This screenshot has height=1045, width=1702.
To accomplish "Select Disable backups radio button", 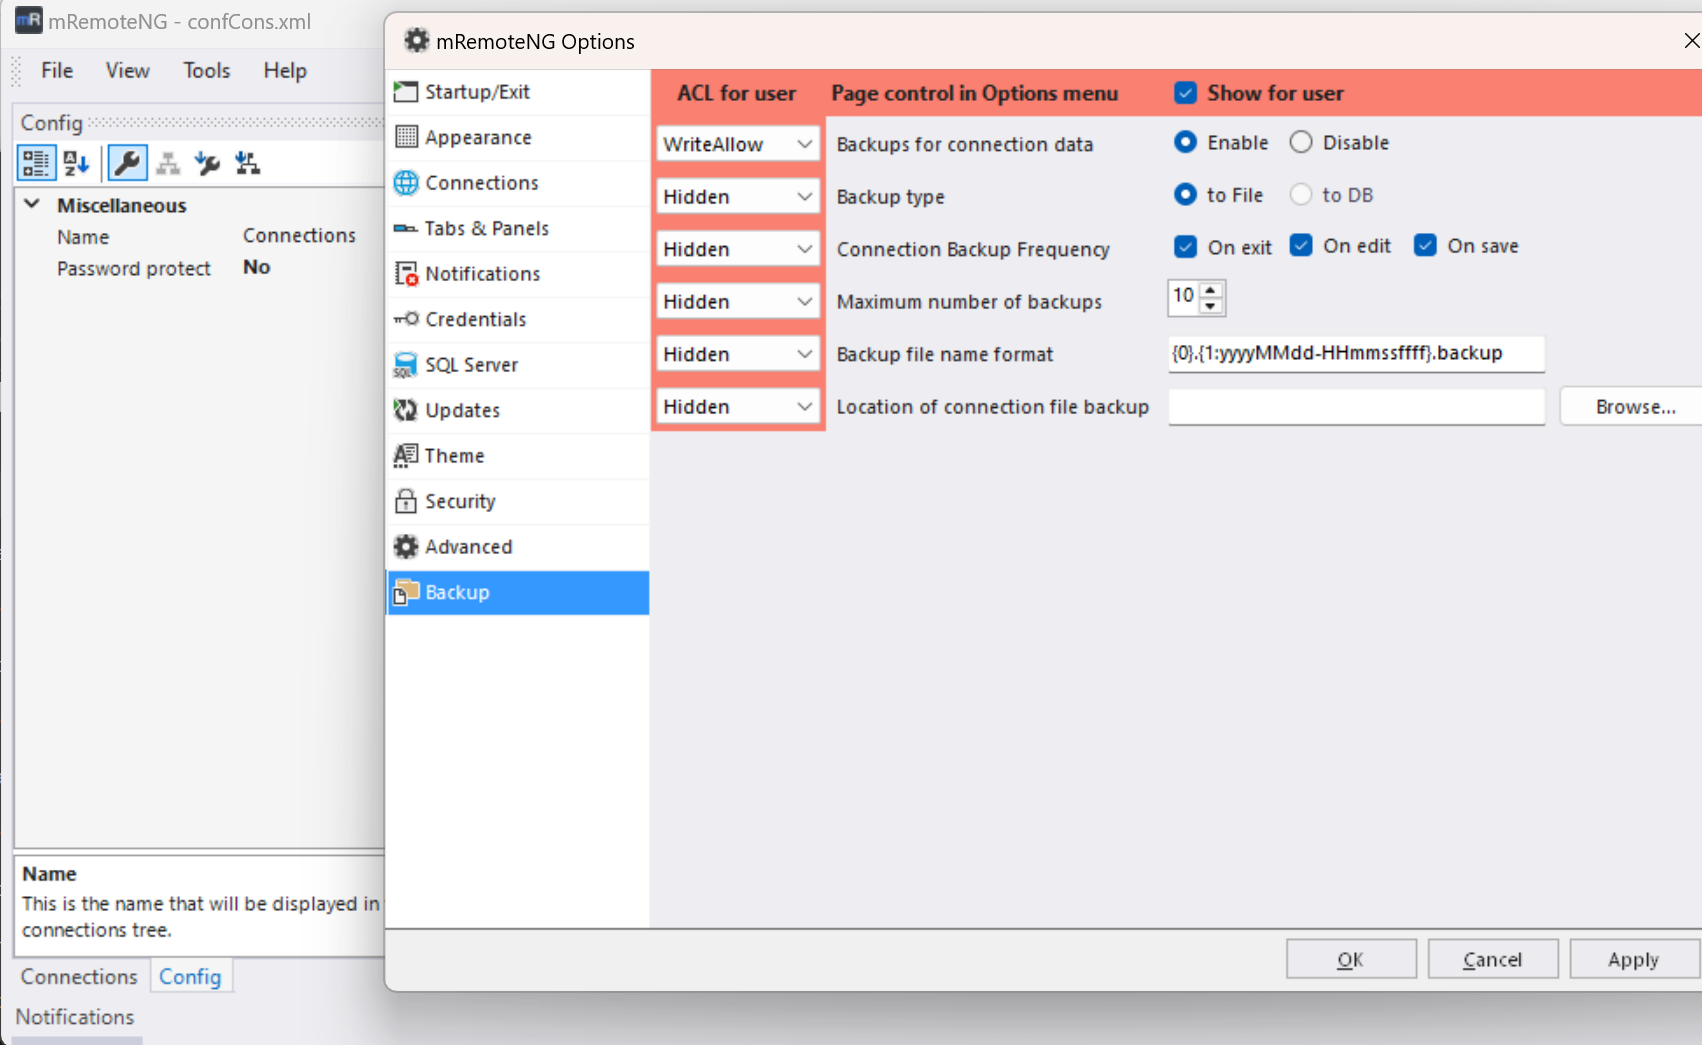I will [x=1301, y=142].
